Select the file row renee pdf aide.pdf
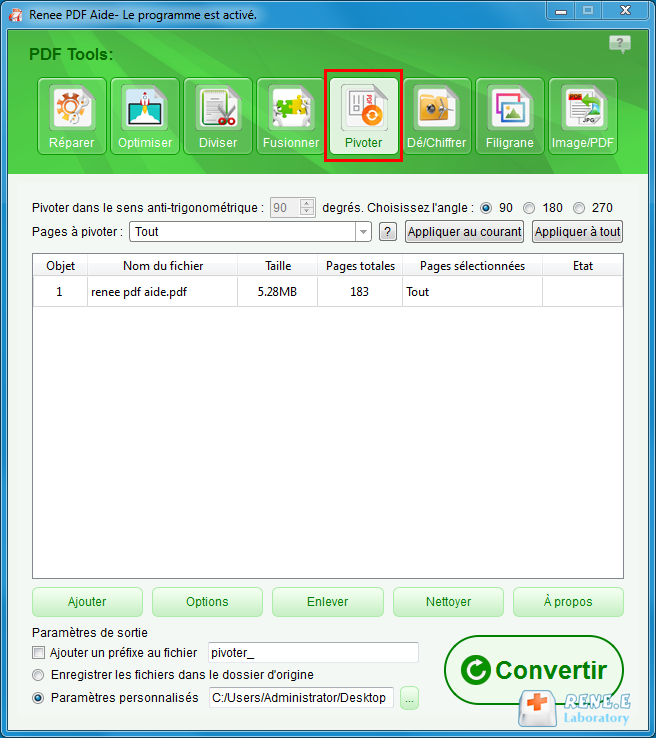This screenshot has height=738, width=656. pos(328,292)
